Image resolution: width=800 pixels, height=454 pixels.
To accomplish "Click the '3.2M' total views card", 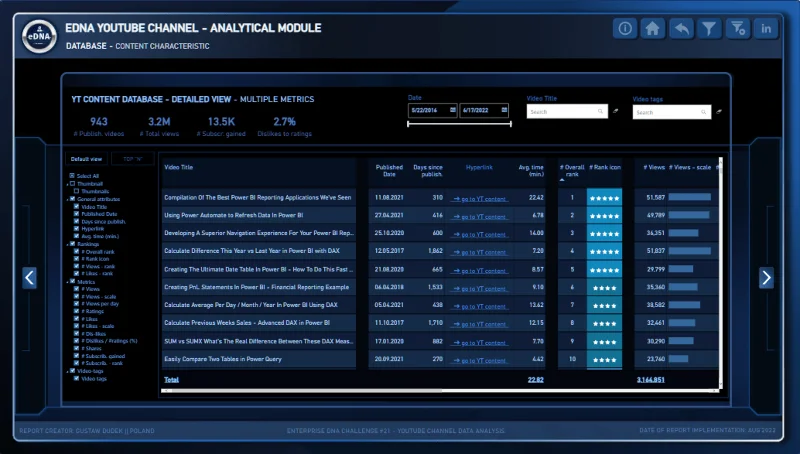I will pos(159,127).
